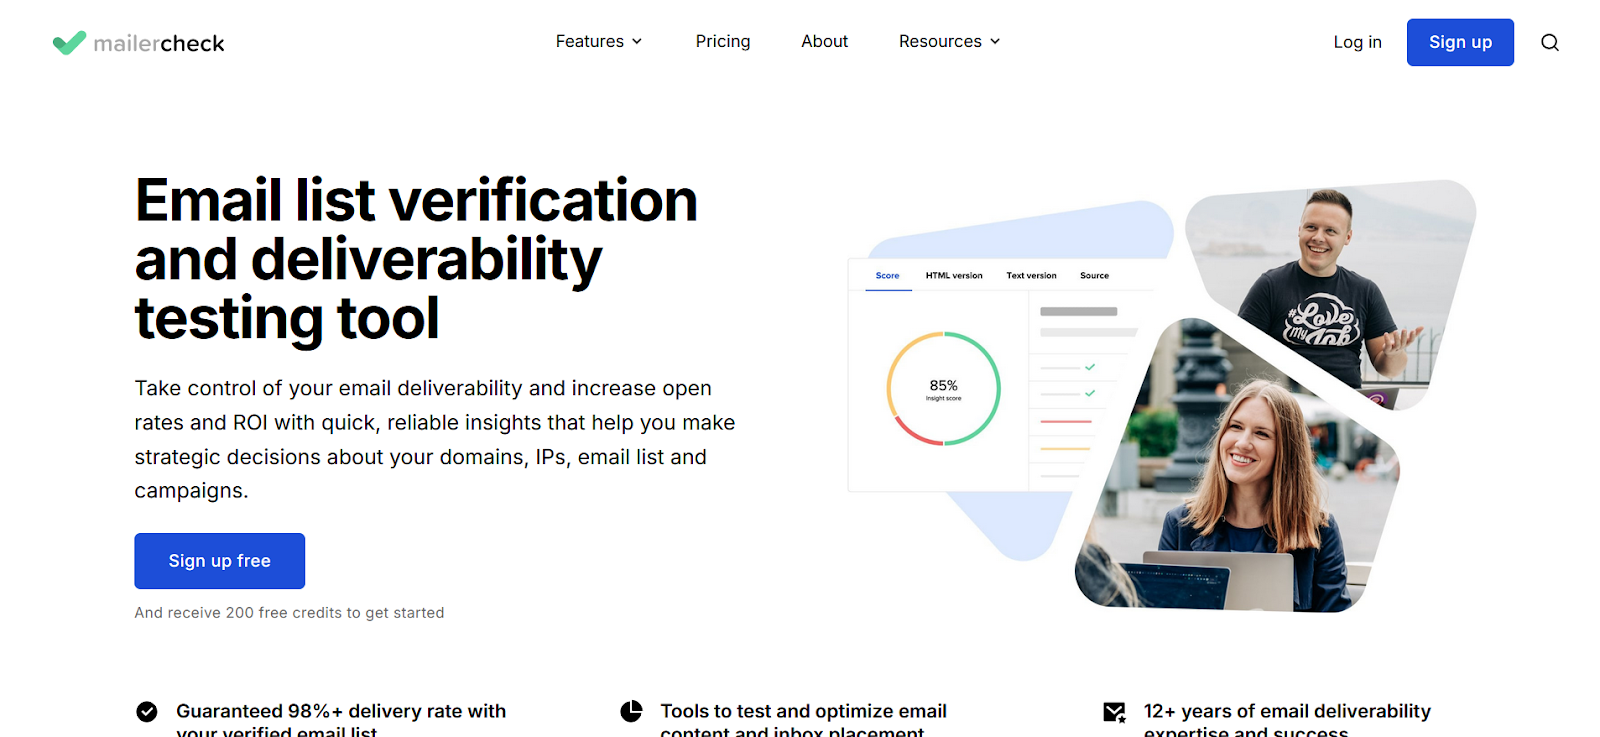The height and width of the screenshot is (737, 1600).
Task: Select the Score tab in preview
Action: [x=887, y=275]
